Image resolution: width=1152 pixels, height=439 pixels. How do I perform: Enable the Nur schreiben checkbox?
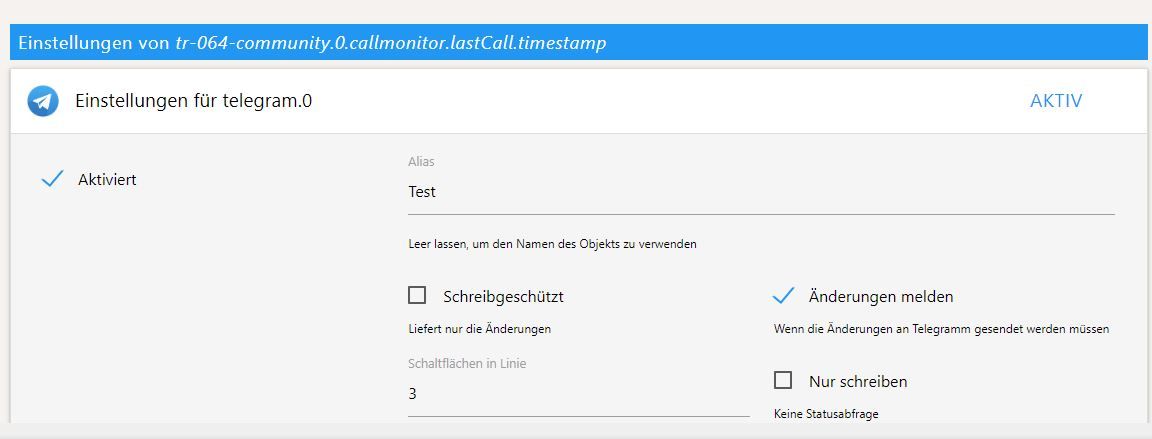[783, 380]
